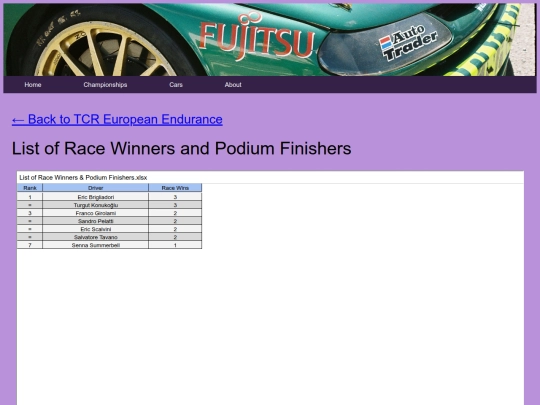Click the rank cell for Salvatore Tavano

coord(30,237)
